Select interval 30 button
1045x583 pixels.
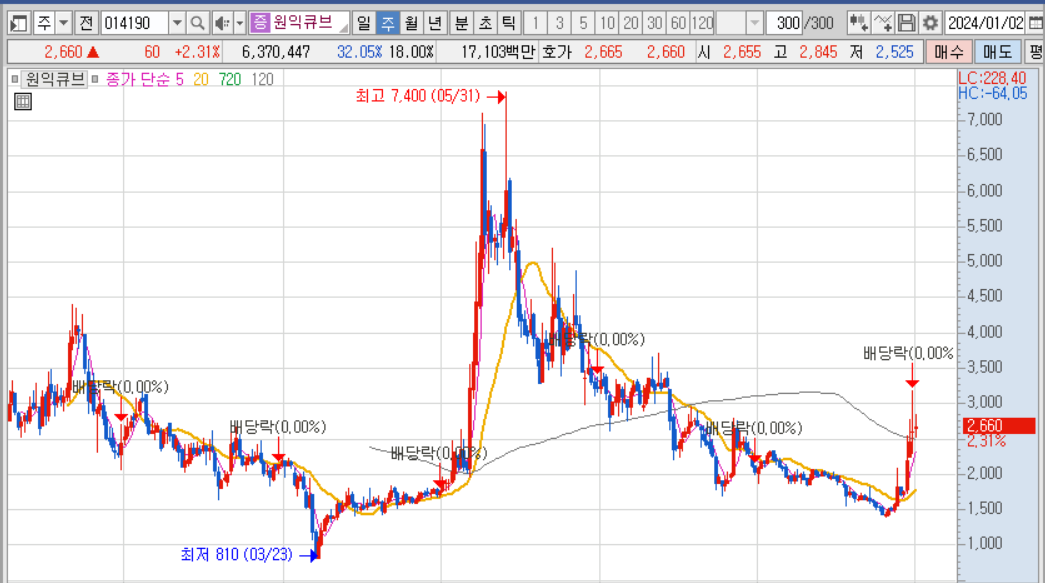[x=654, y=23]
